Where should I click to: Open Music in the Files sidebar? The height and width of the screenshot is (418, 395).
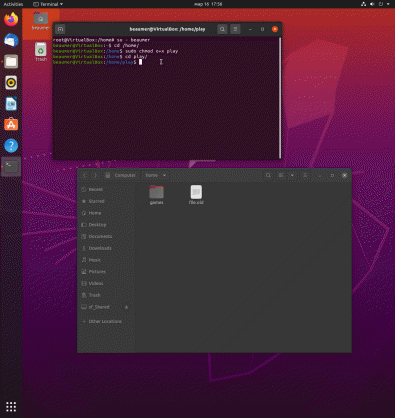click(106, 260)
